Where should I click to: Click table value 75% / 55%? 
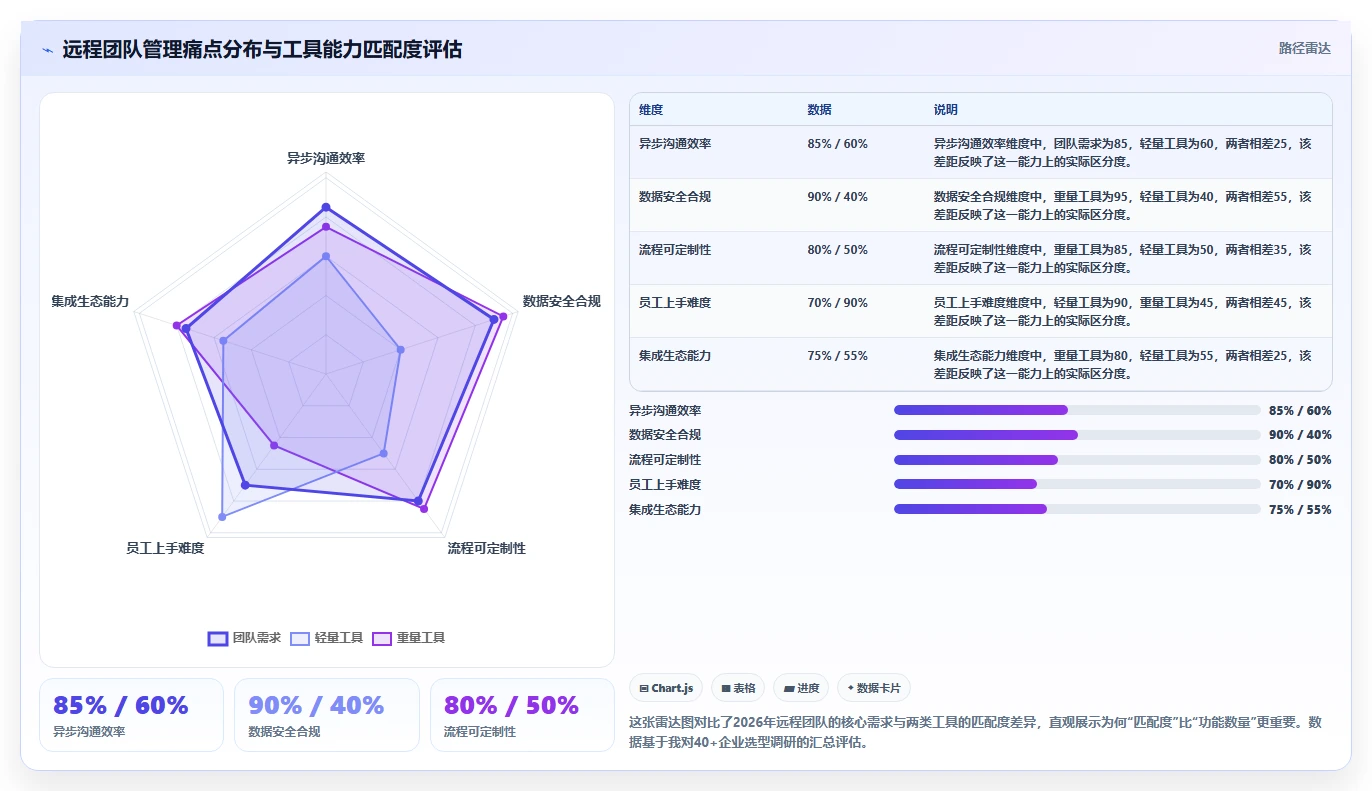[x=837, y=355]
